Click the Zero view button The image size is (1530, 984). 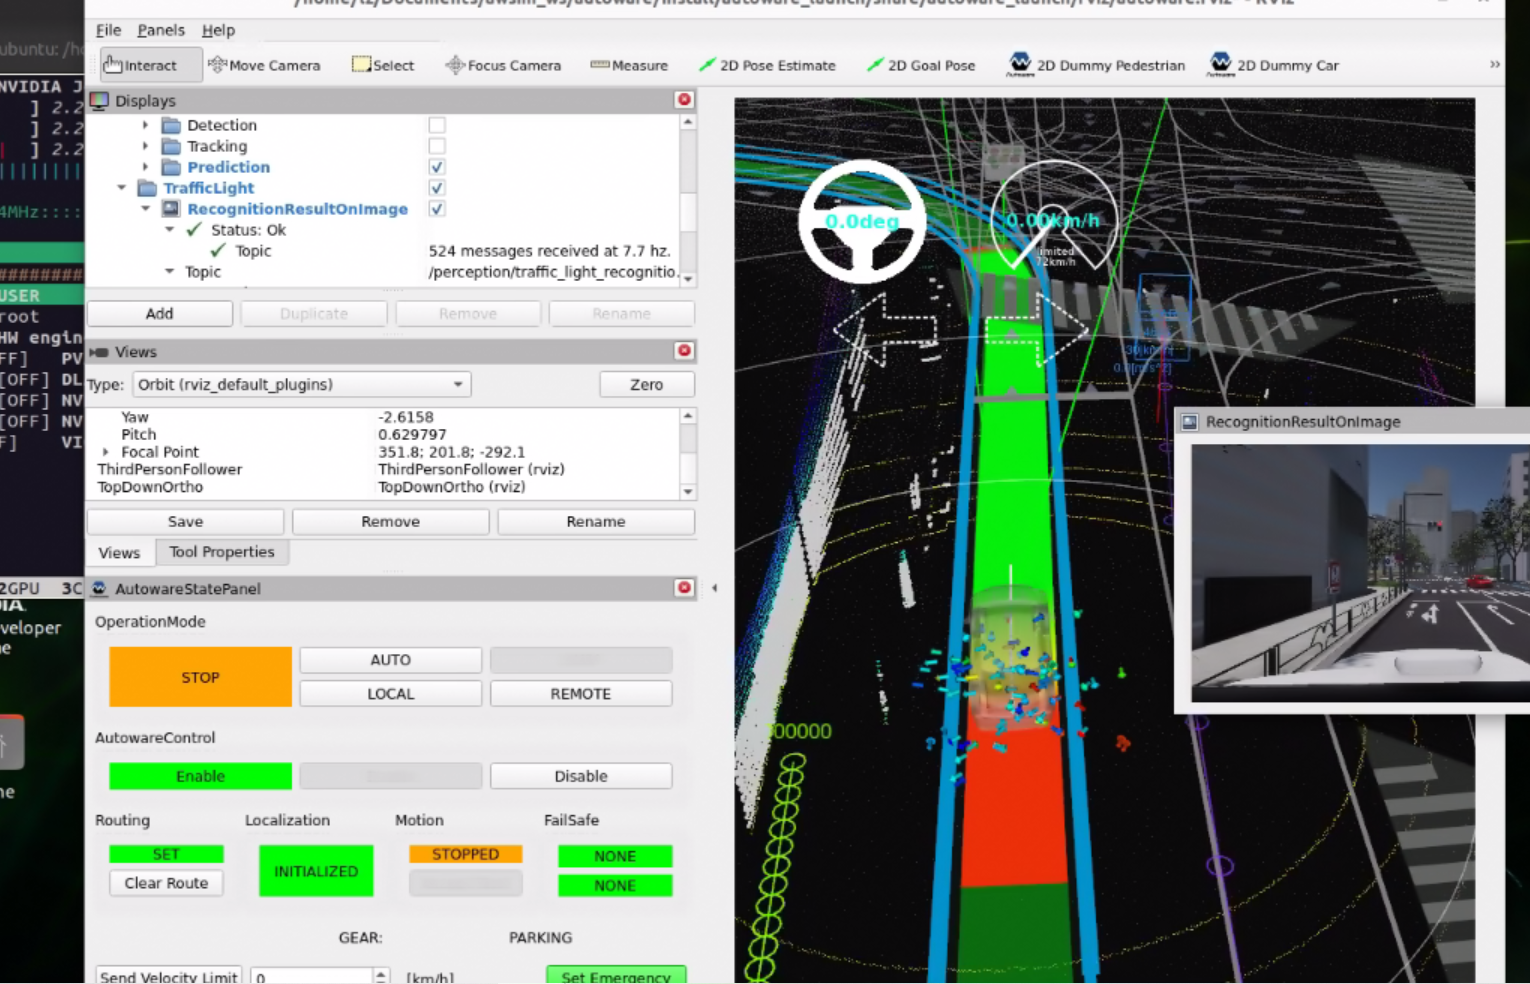pyautogui.click(x=646, y=385)
